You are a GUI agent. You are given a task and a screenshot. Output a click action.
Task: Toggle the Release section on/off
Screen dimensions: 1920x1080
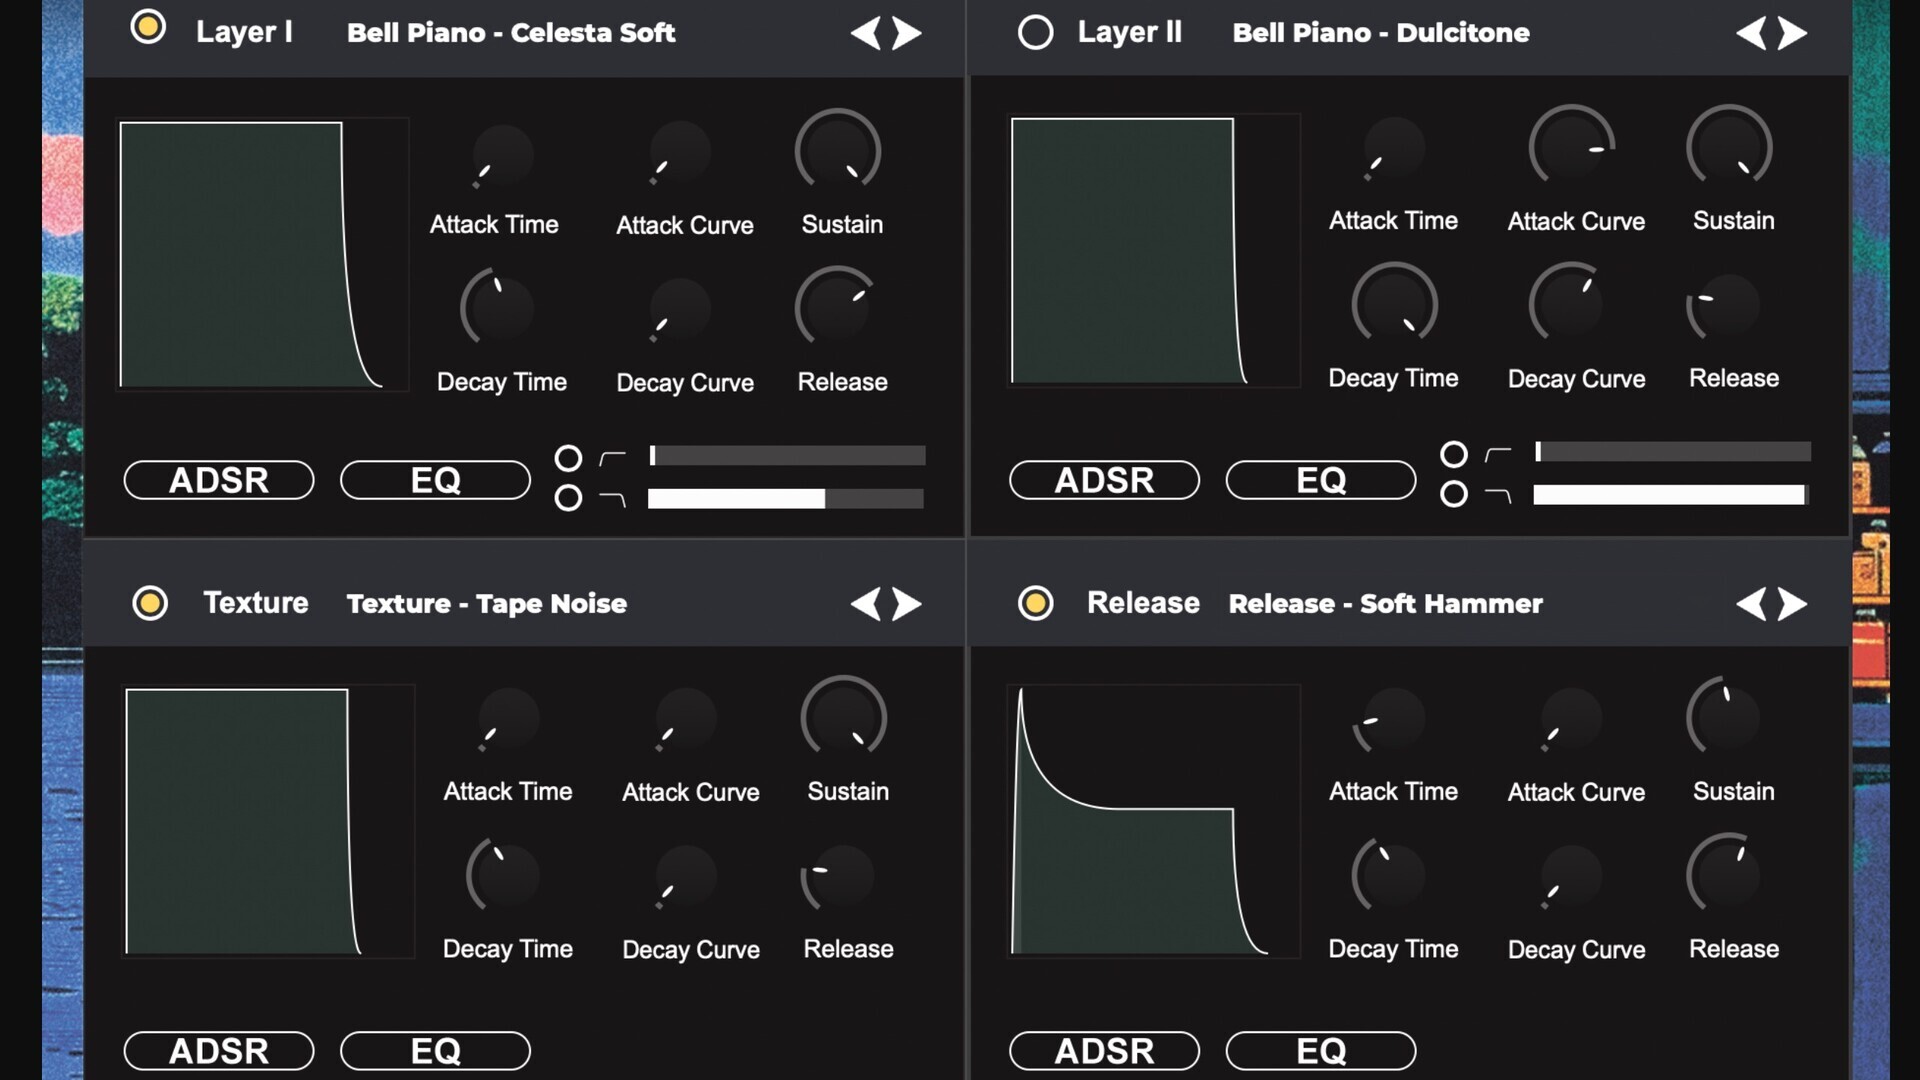(x=1035, y=603)
